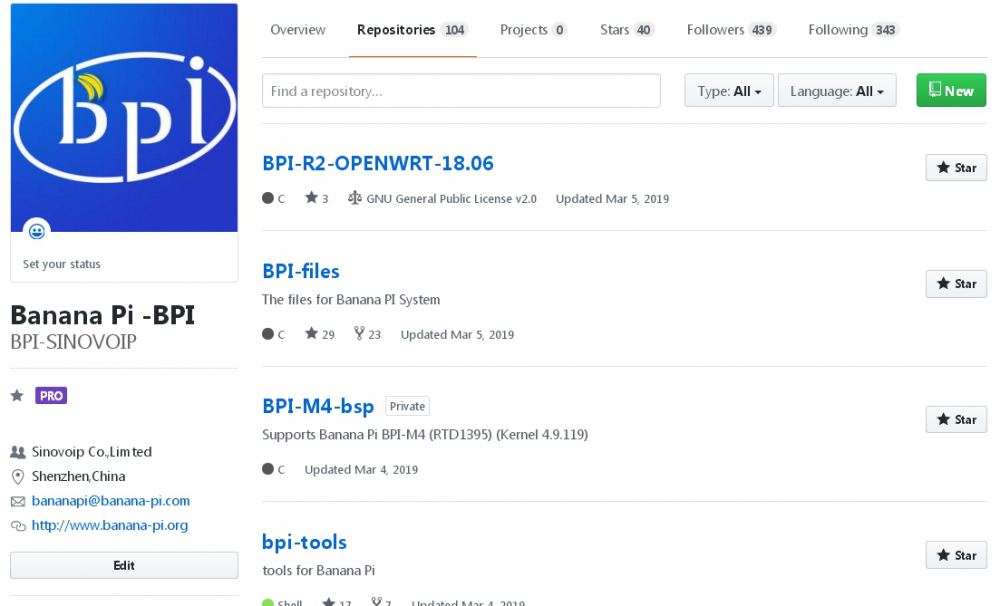Image resolution: width=1000 pixels, height=606 pixels.
Task: Star the BPI-files repository
Action: [x=955, y=284]
